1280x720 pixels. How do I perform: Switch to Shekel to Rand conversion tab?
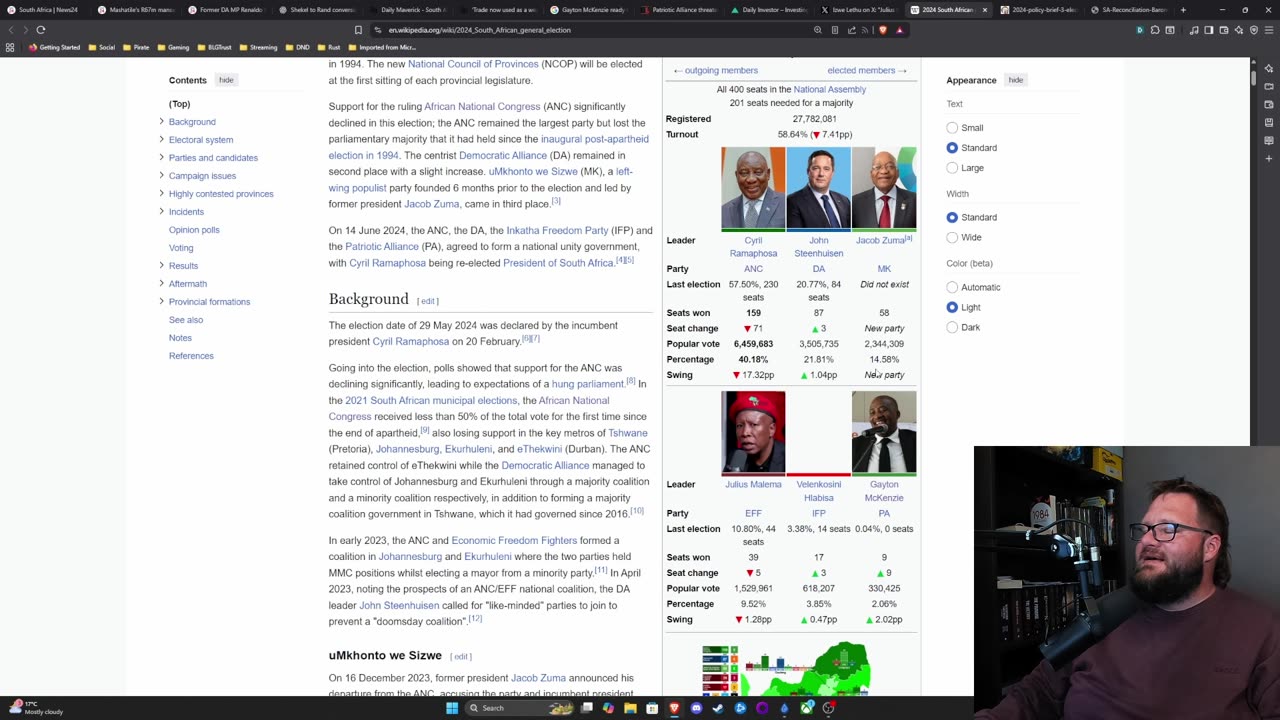[x=318, y=10]
